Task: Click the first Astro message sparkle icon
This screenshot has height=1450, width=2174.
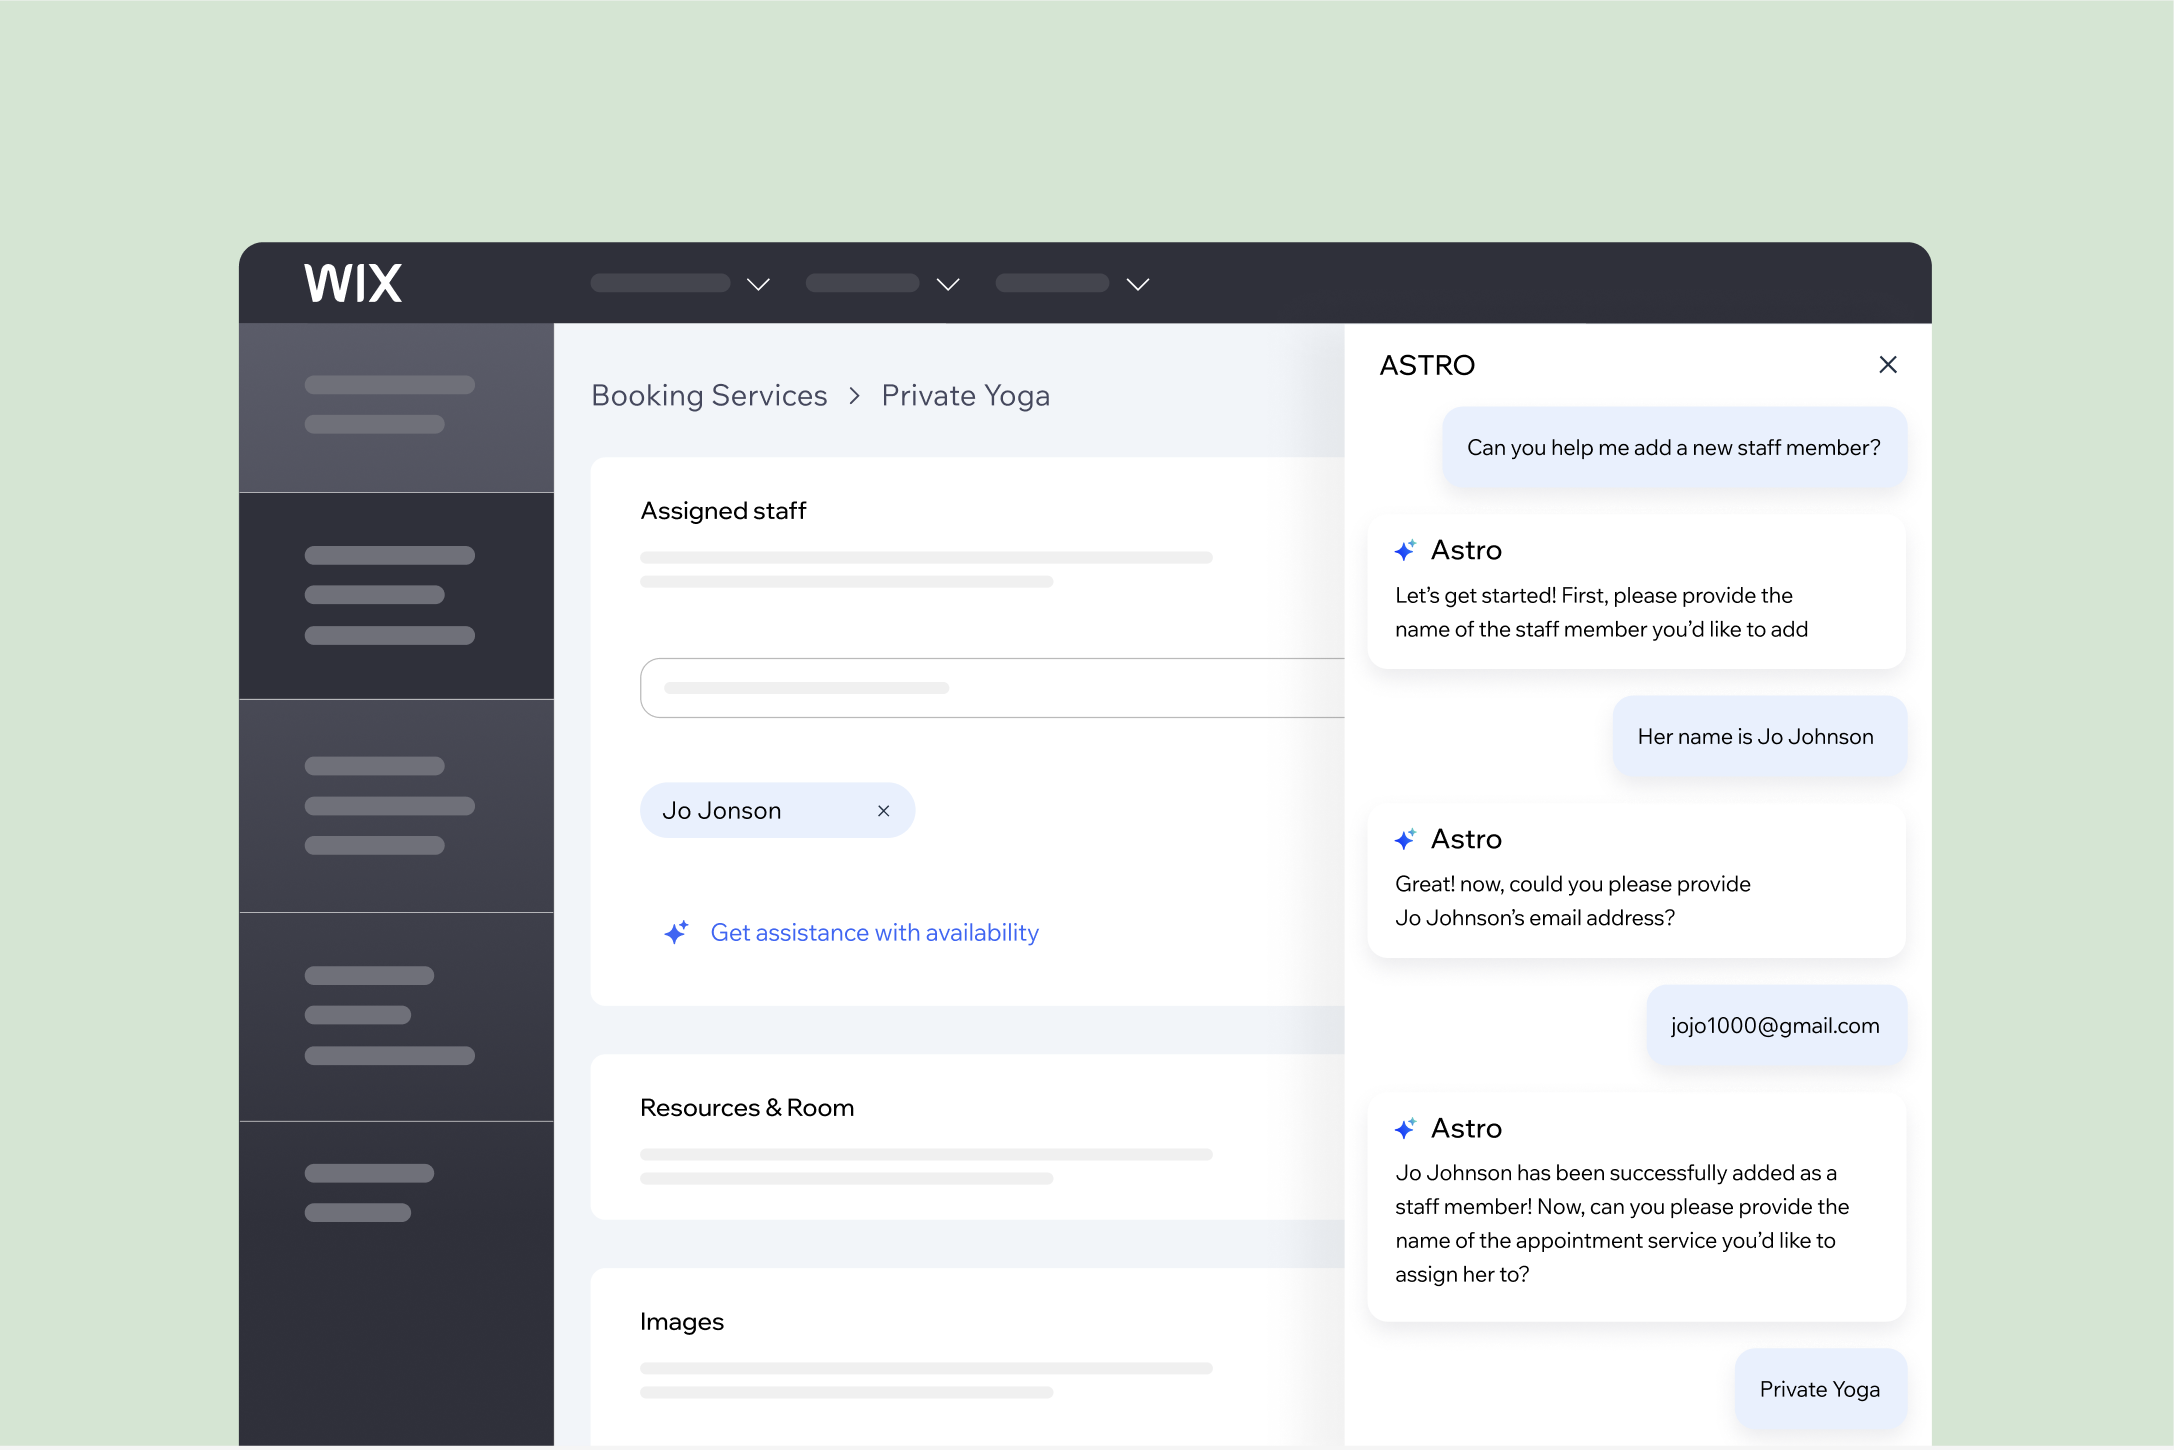Action: pos(1405,550)
